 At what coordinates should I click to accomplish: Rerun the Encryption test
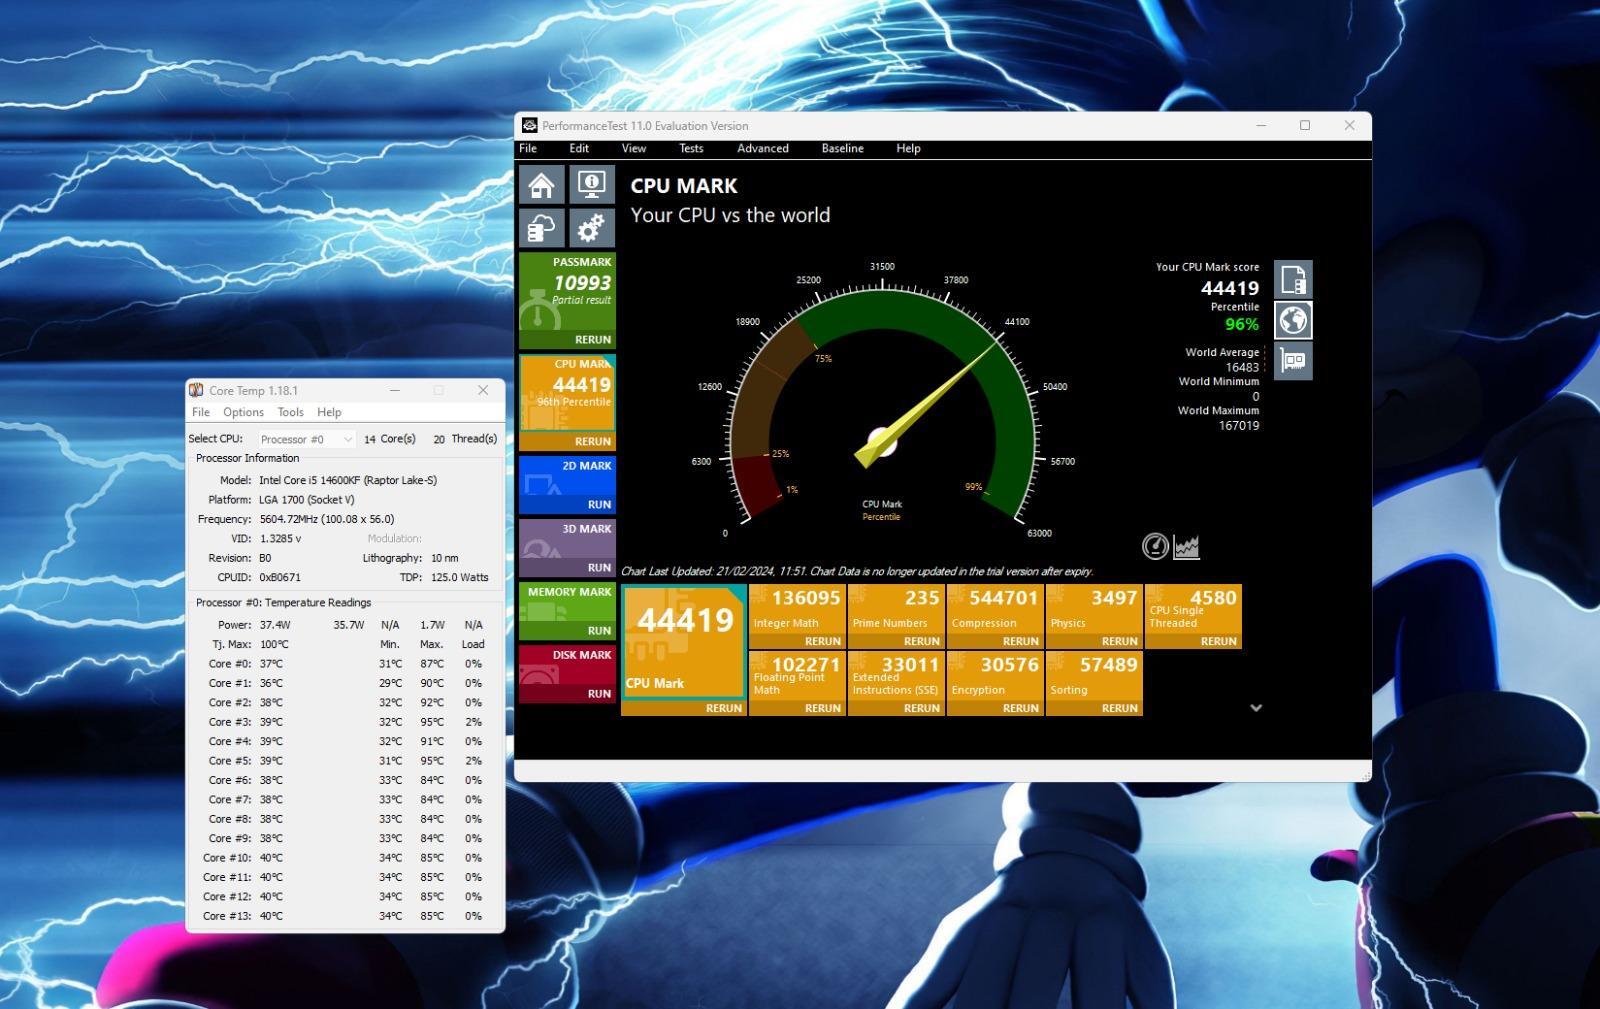point(1020,708)
